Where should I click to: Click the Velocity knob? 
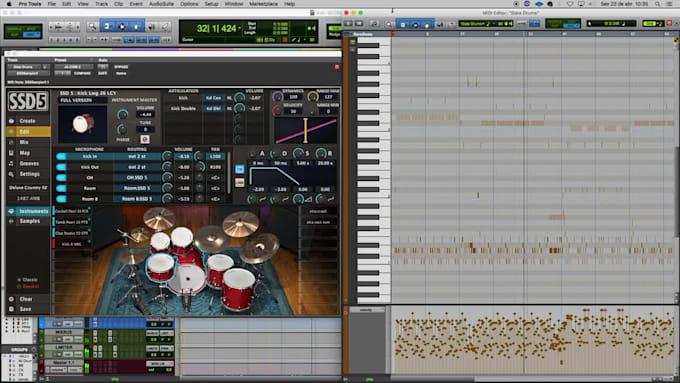point(278,111)
